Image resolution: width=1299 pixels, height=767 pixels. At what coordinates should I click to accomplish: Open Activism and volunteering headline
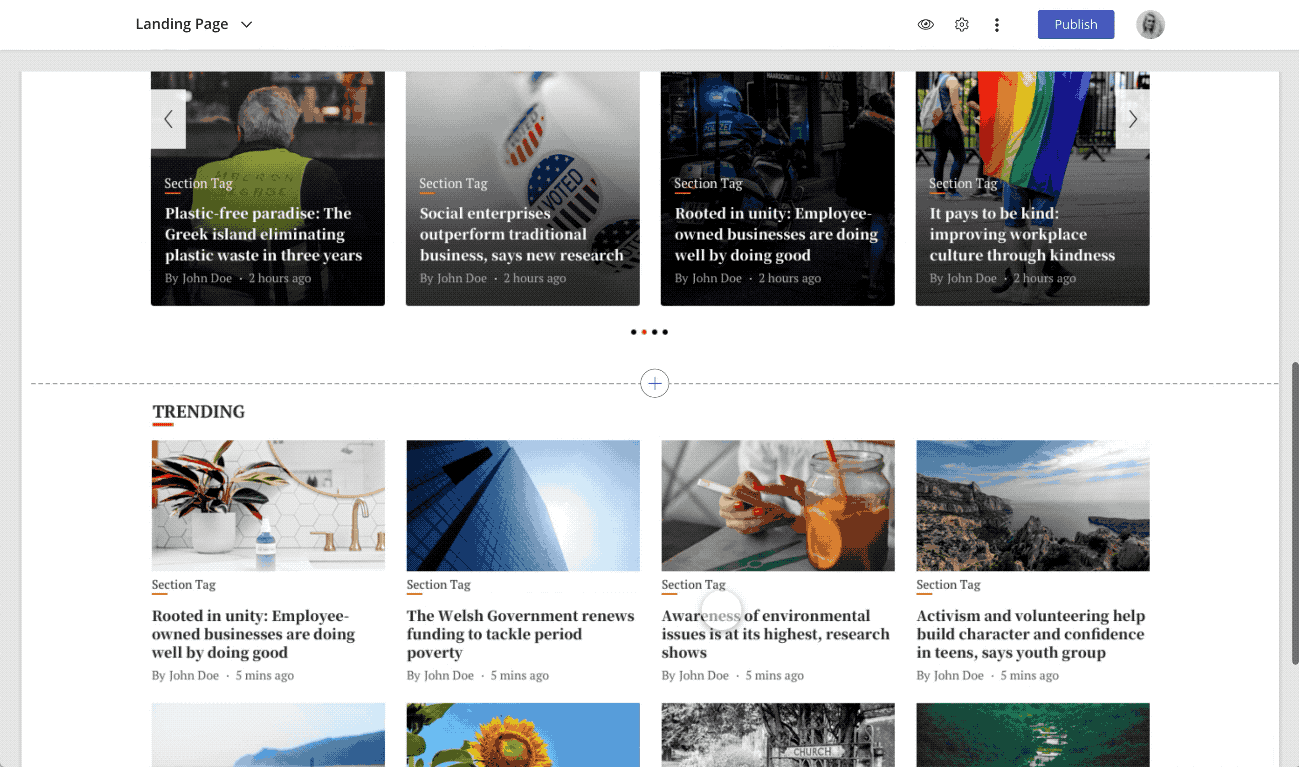1031,634
